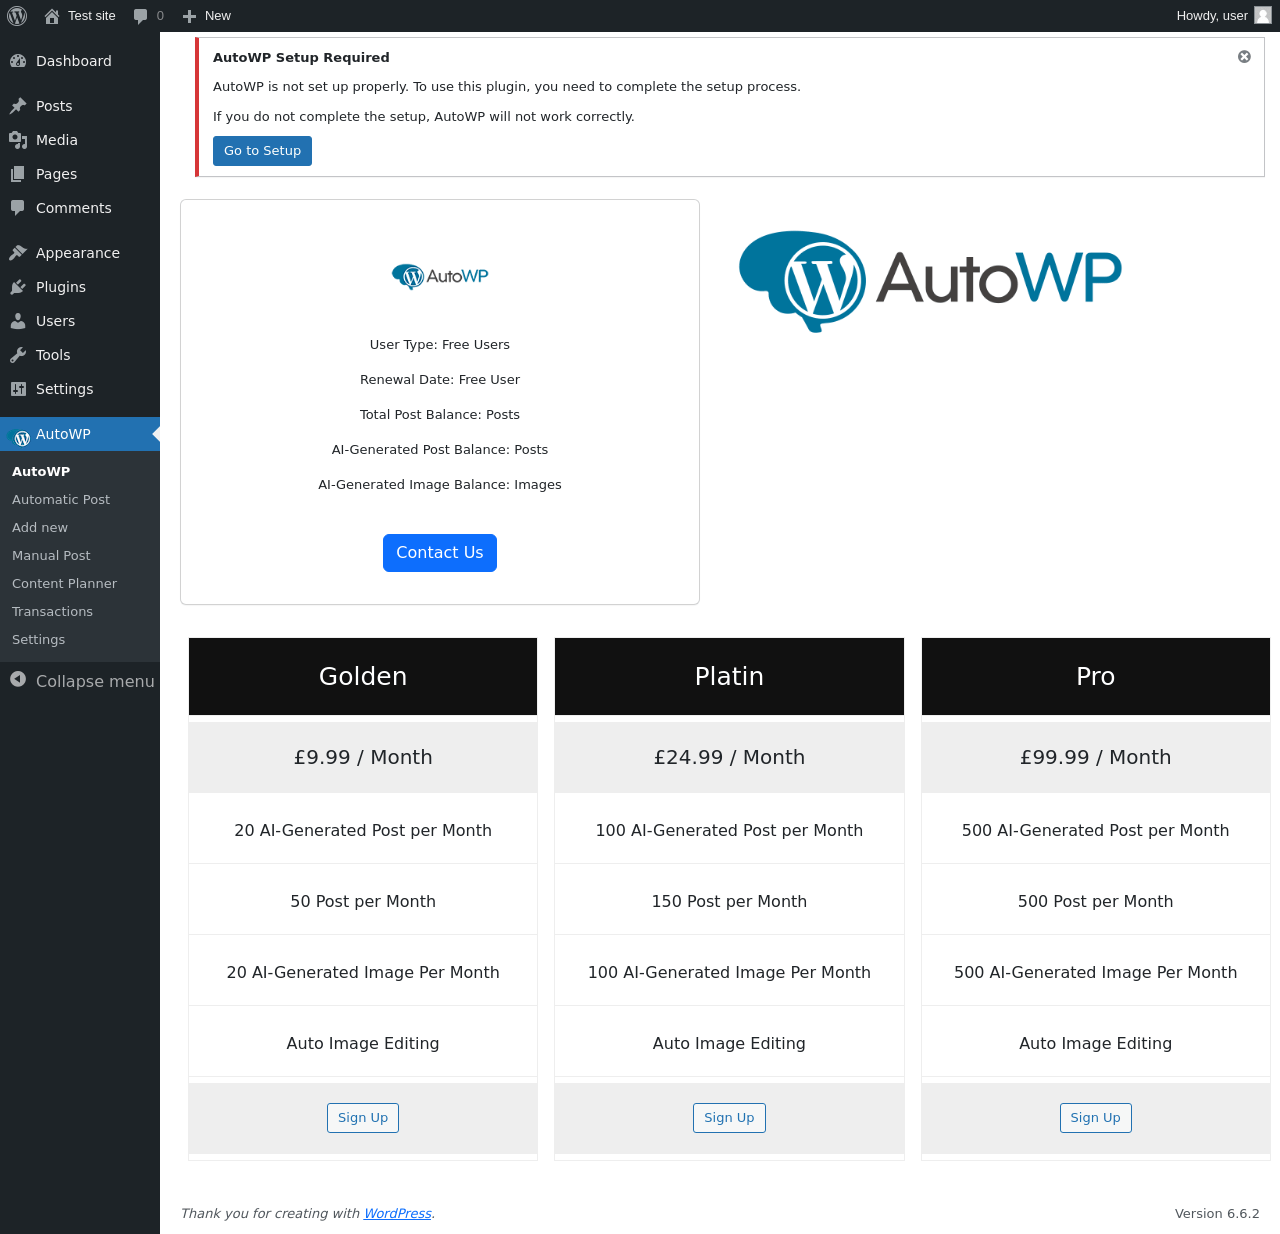The height and width of the screenshot is (1234, 1280).
Task: Dismiss the AutoWP Setup Required notice
Action: tap(1244, 57)
